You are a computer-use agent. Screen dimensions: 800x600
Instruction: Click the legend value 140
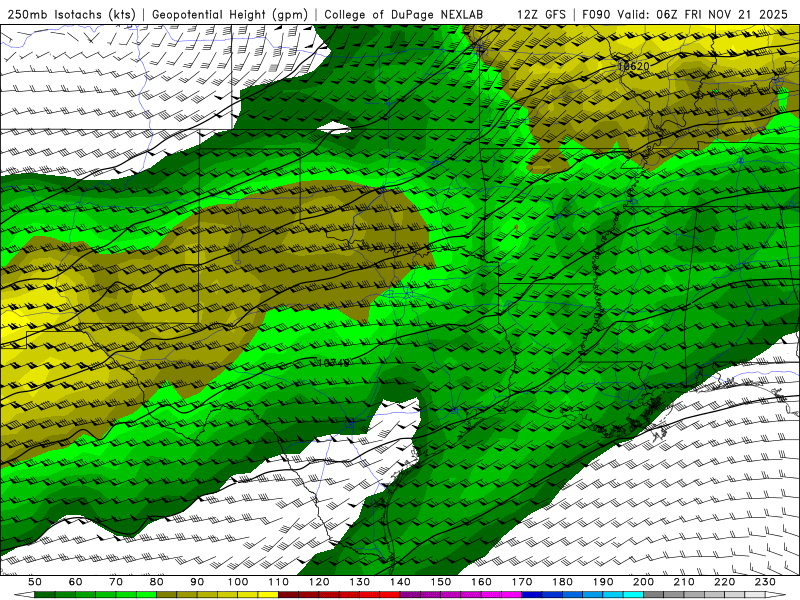tap(400, 582)
